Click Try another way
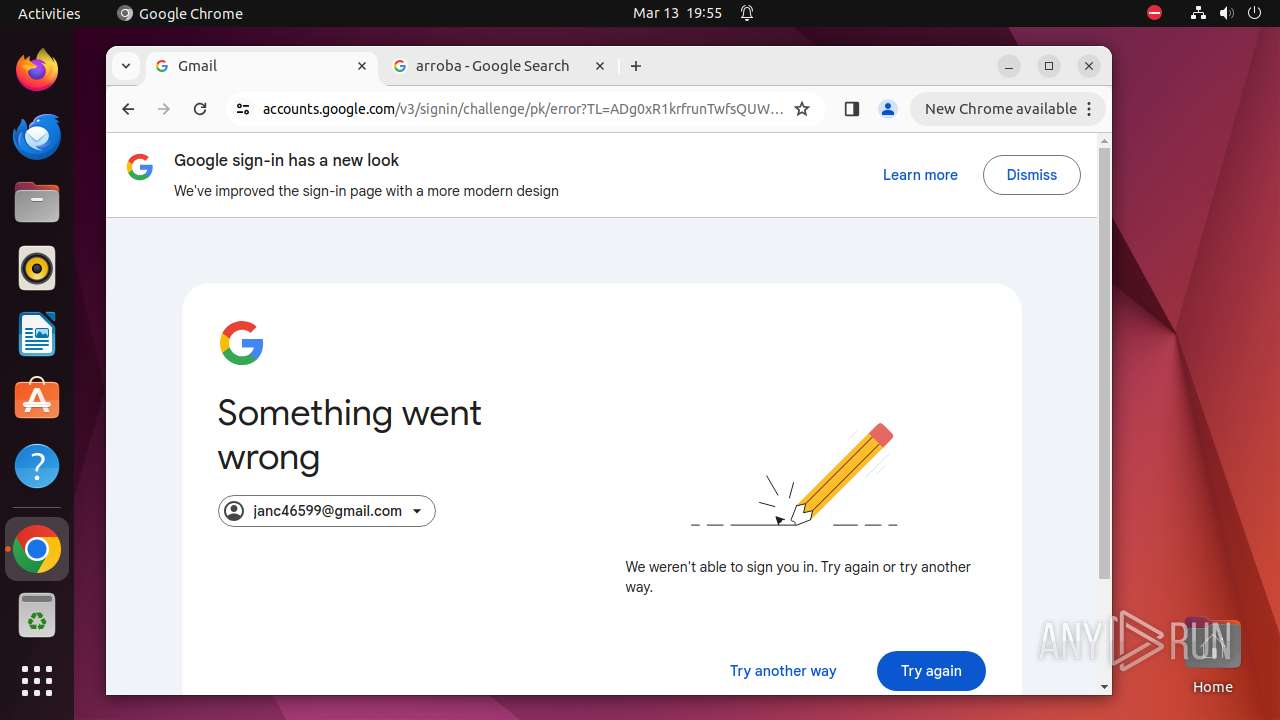The width and height of the screenshot is (1280, 720). (783, 671)
